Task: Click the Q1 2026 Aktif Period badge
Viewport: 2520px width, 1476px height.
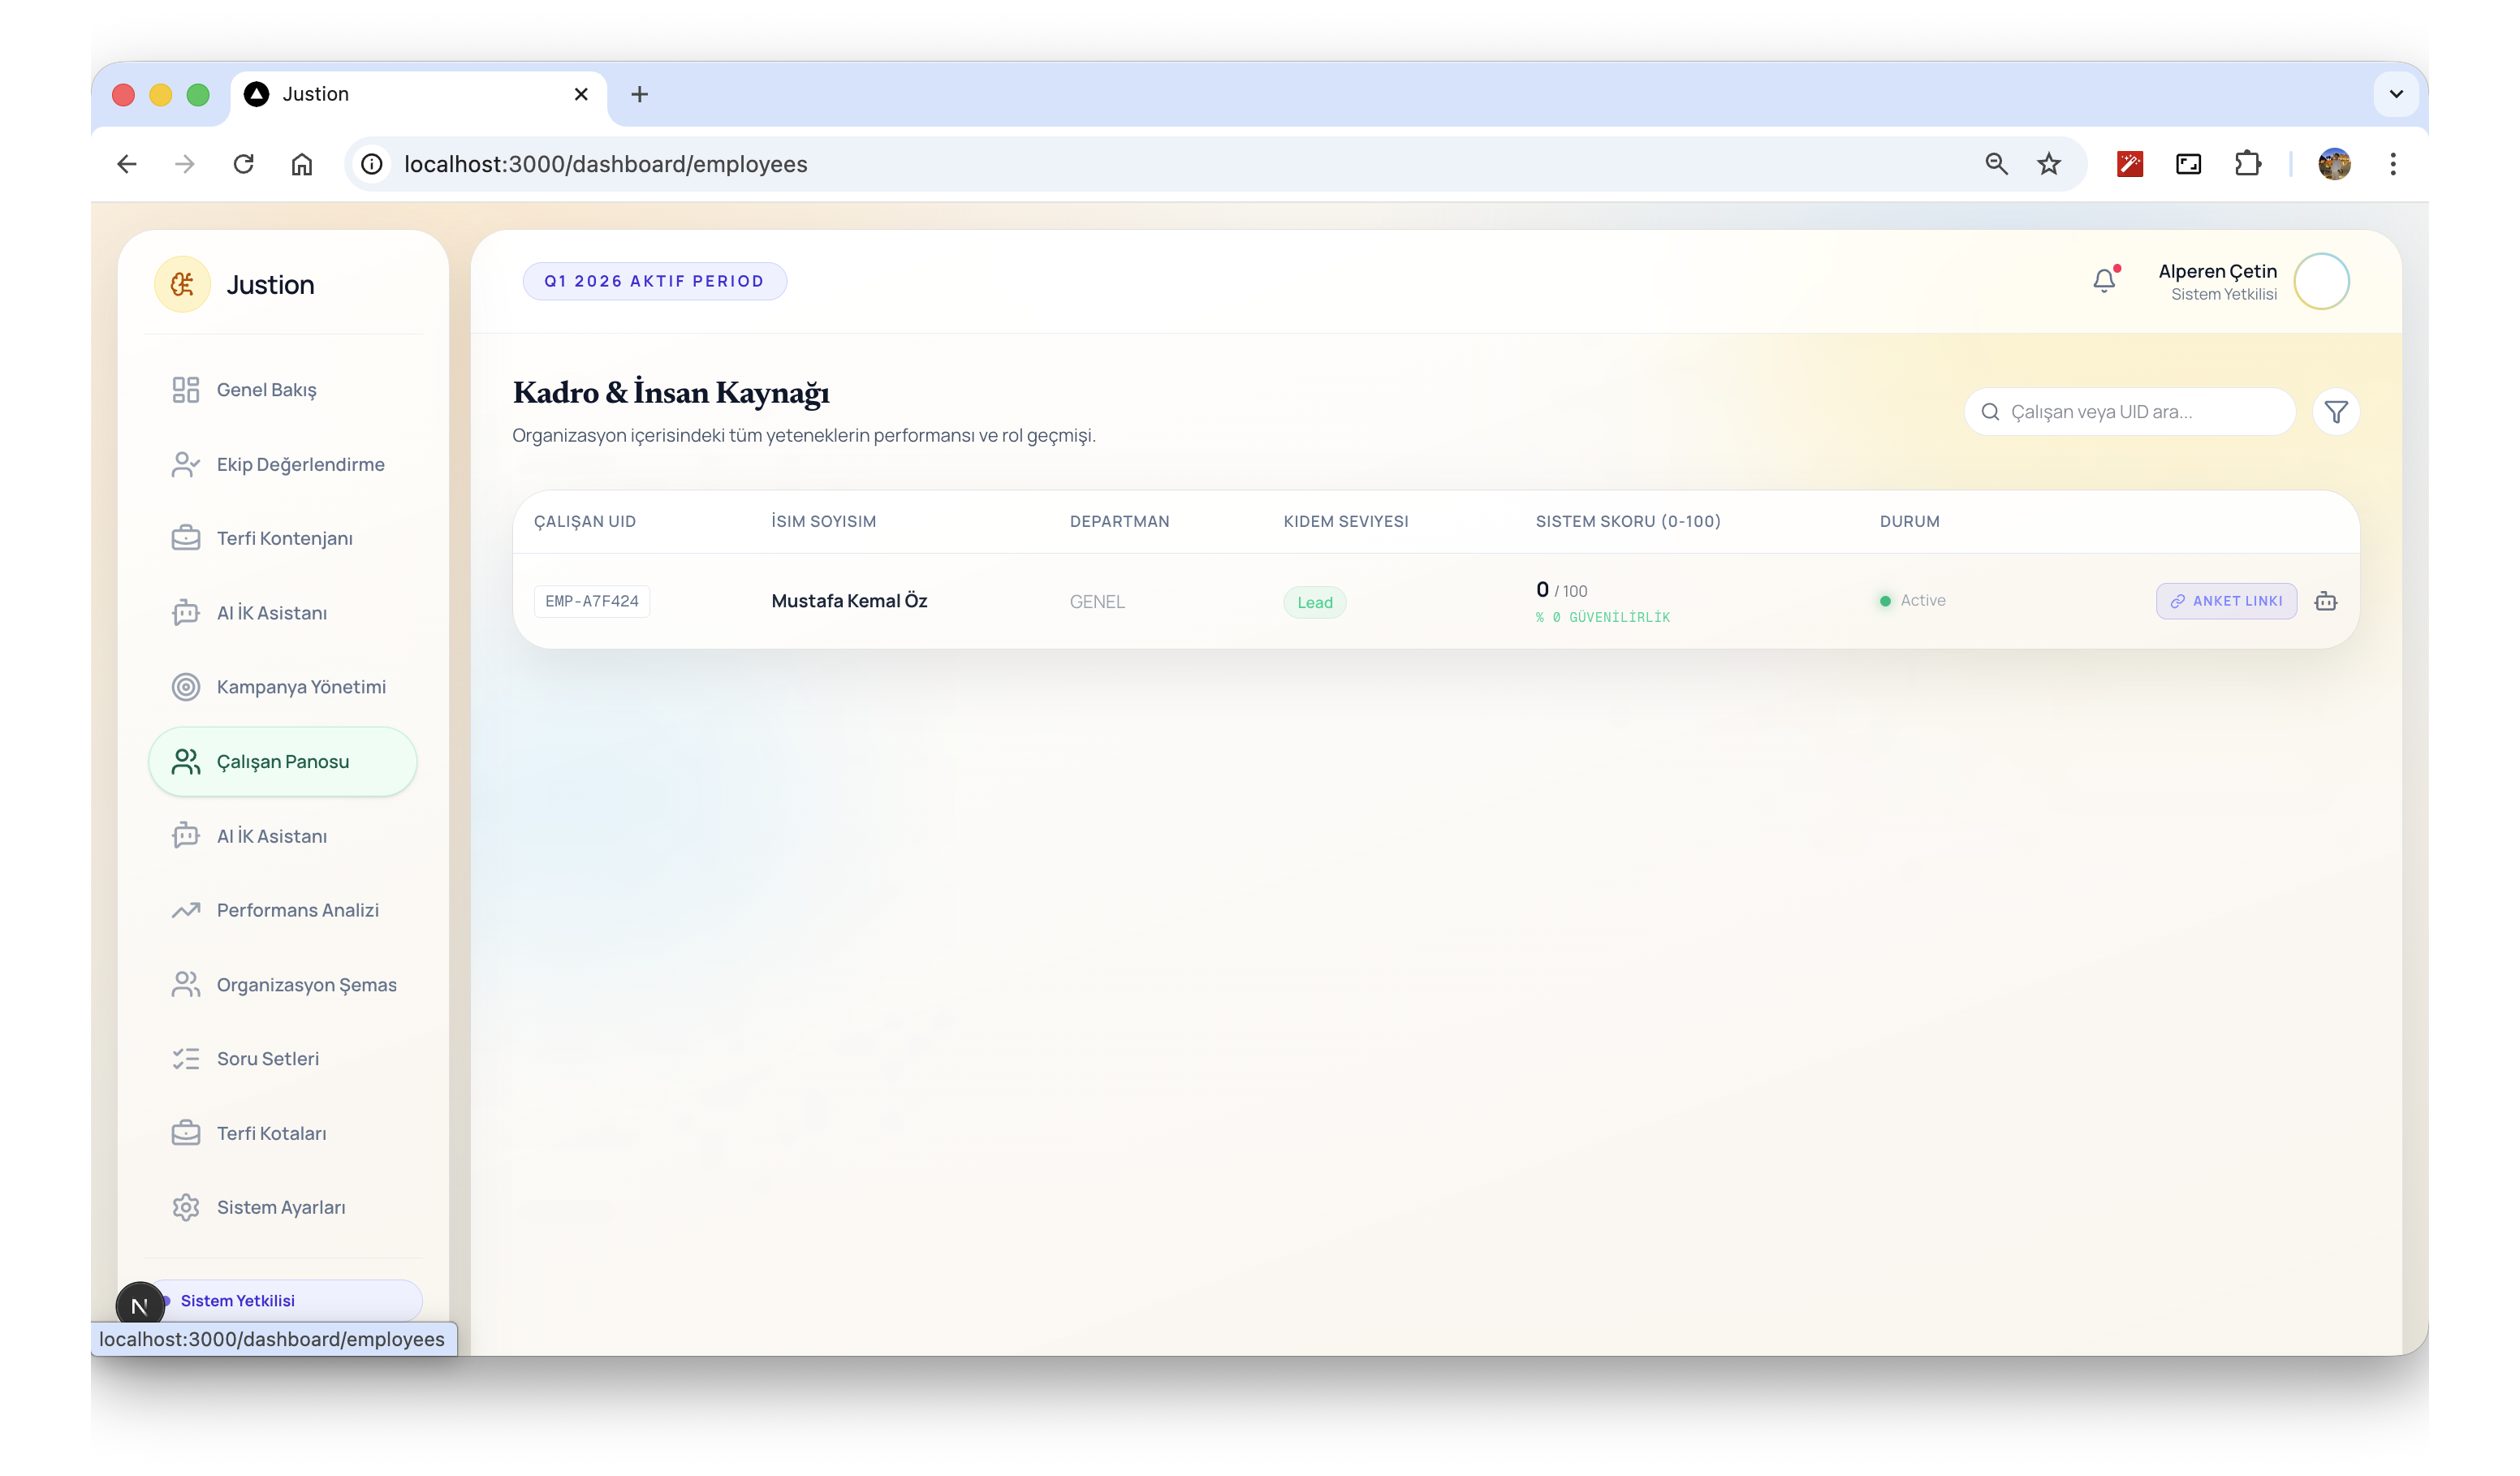Action: [655, 281]
